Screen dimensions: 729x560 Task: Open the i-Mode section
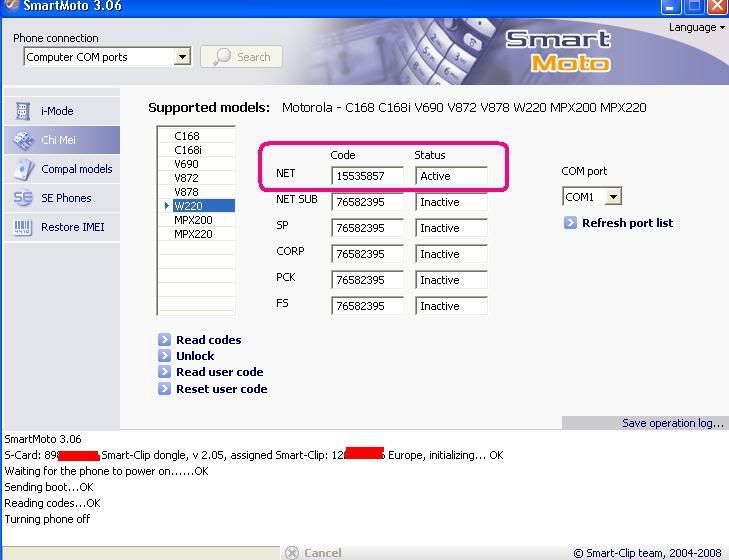point(62,111)
